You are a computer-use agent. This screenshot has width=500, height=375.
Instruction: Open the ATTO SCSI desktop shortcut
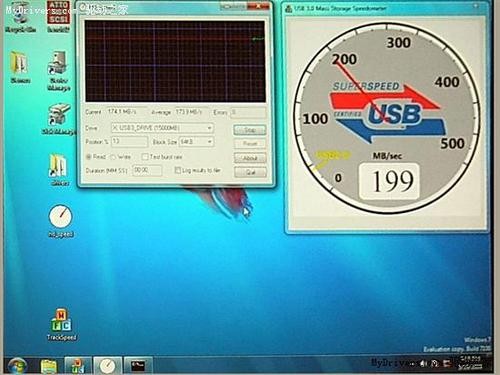tap(58, 16)
